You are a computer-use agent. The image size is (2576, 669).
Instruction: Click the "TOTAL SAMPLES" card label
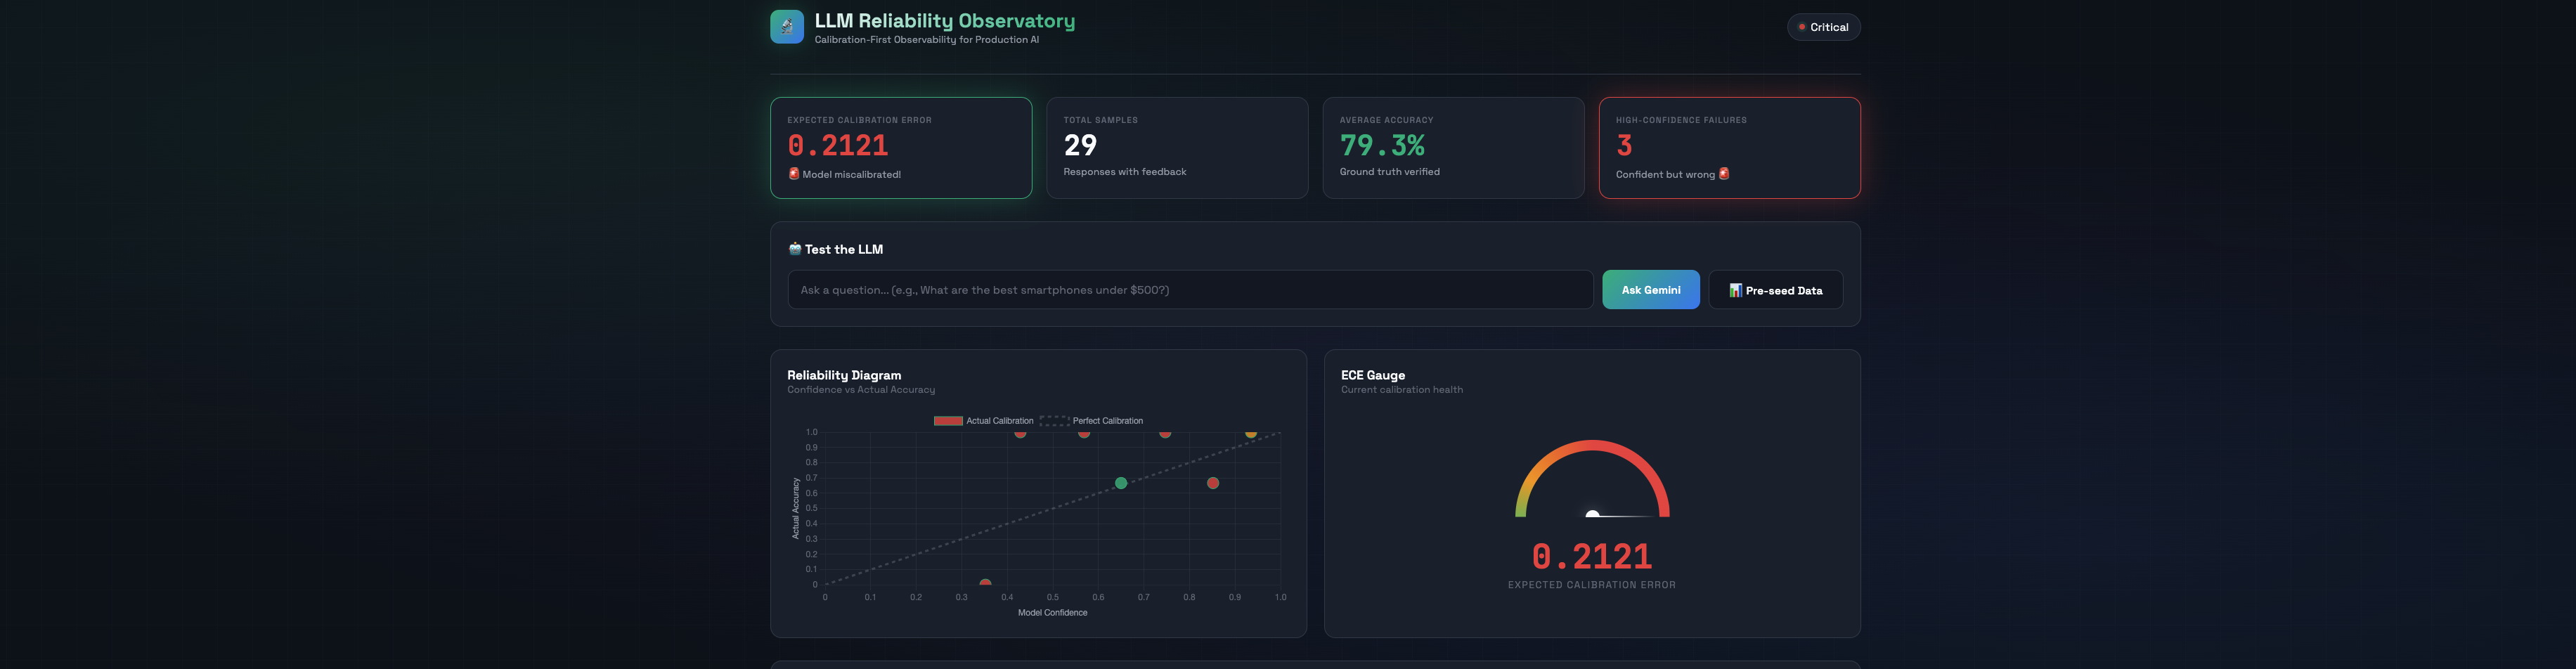1101,120
